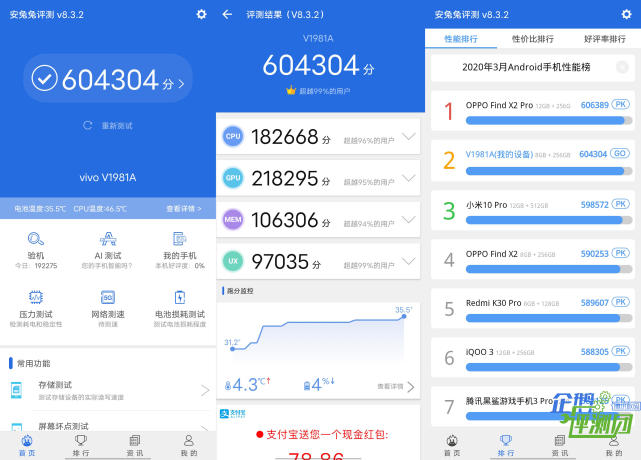Open the 我的手机 icon
Image resolution: width=641 pixels, height=460 pixels.
click(179, 239)
